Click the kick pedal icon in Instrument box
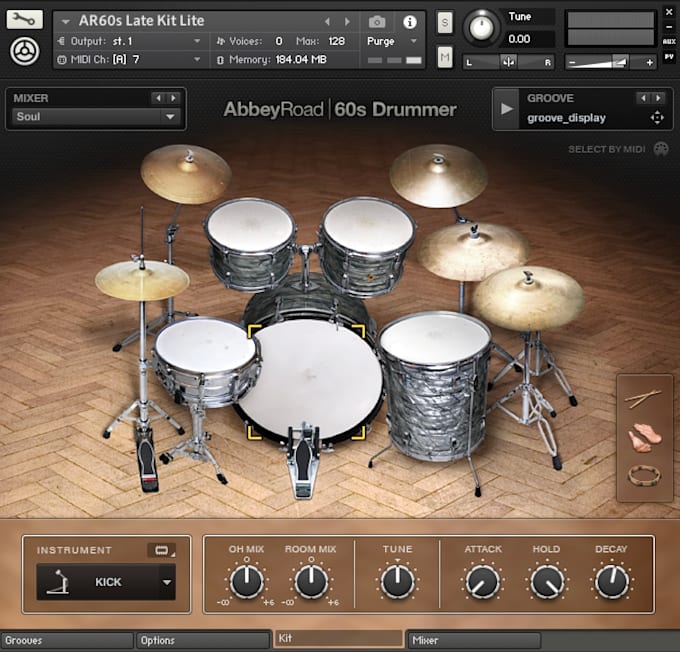 coord(59,582)
